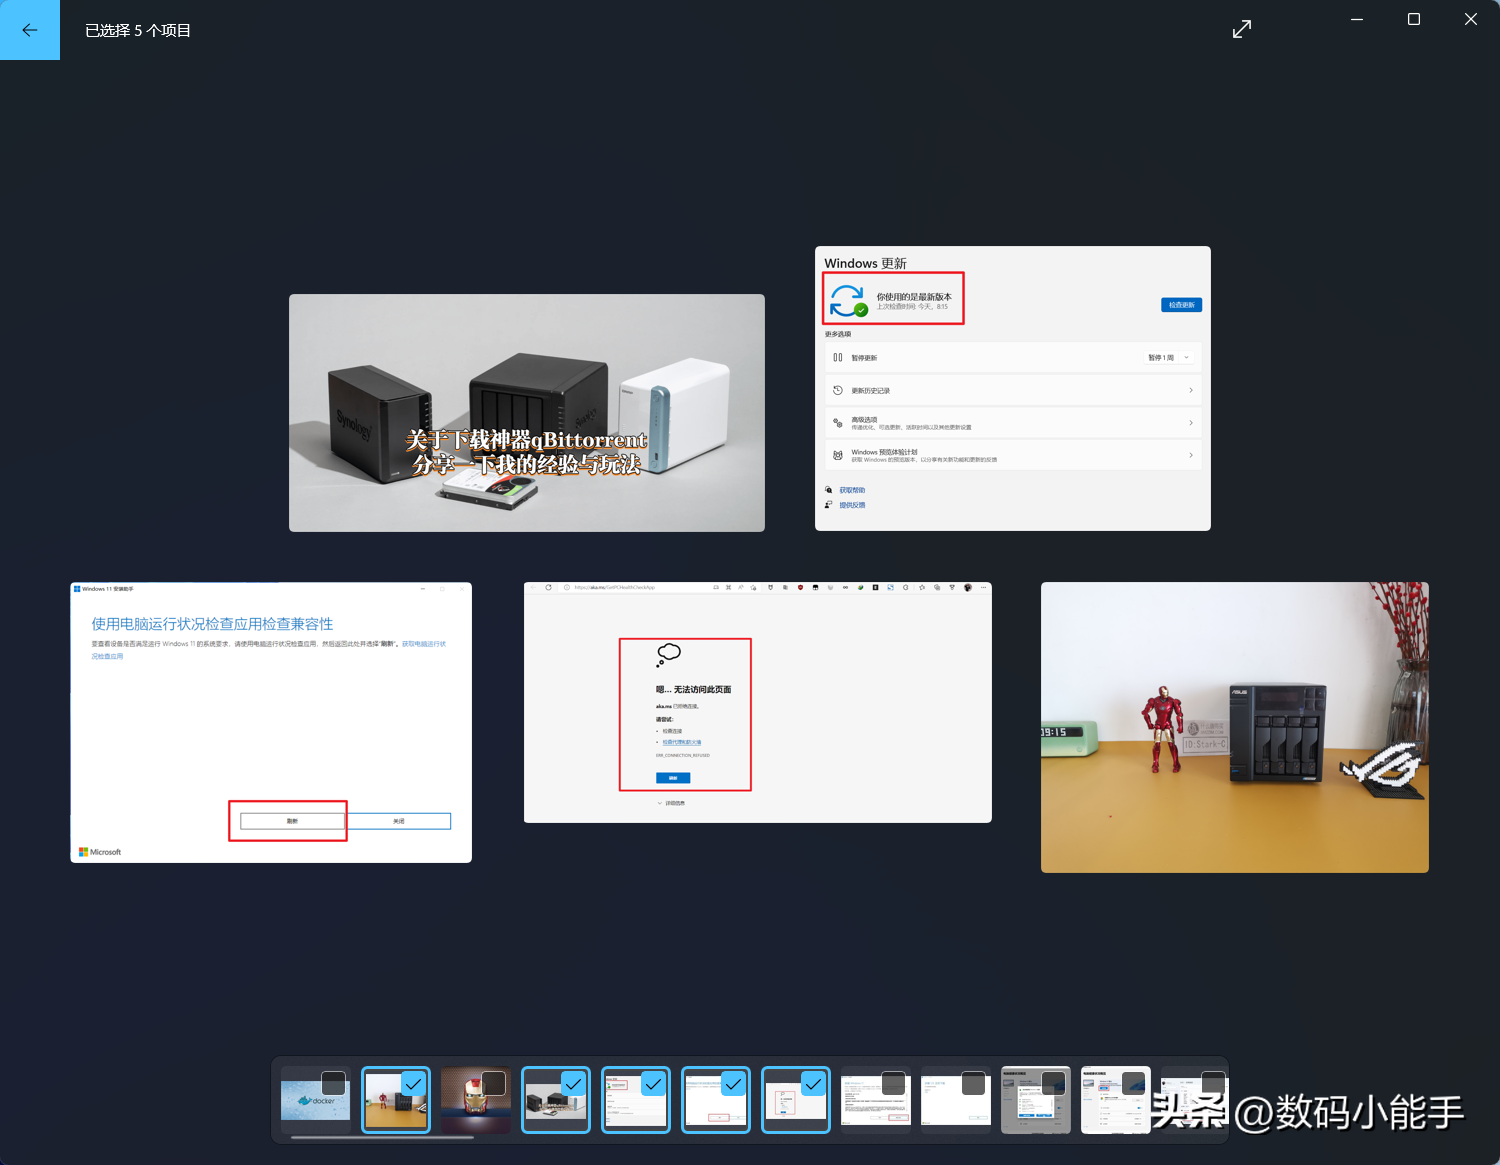This screenshot has height=1165, width=1500.
Task: Open the large Iron Man and ASUS NAS photo
Action: 1234,727
